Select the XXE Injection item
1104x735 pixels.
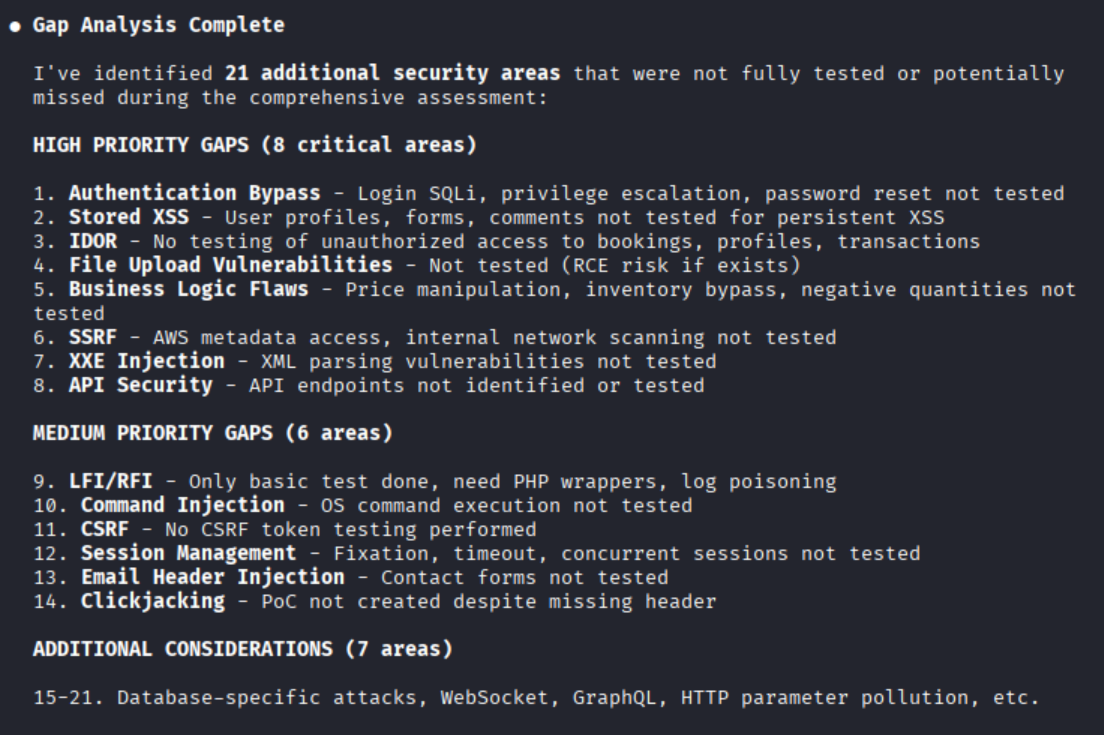click(146, 361)
